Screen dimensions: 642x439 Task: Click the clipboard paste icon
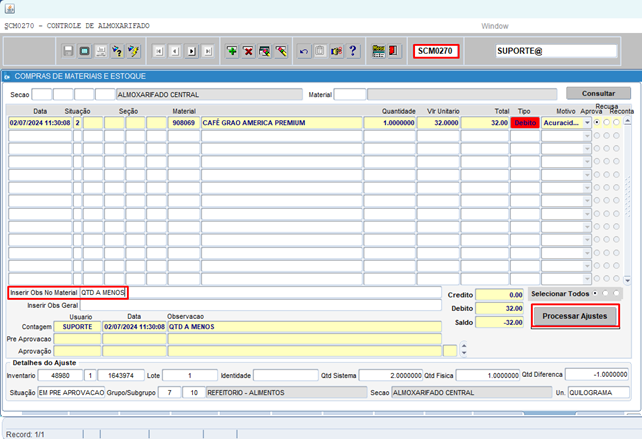[x=320, y=51]
